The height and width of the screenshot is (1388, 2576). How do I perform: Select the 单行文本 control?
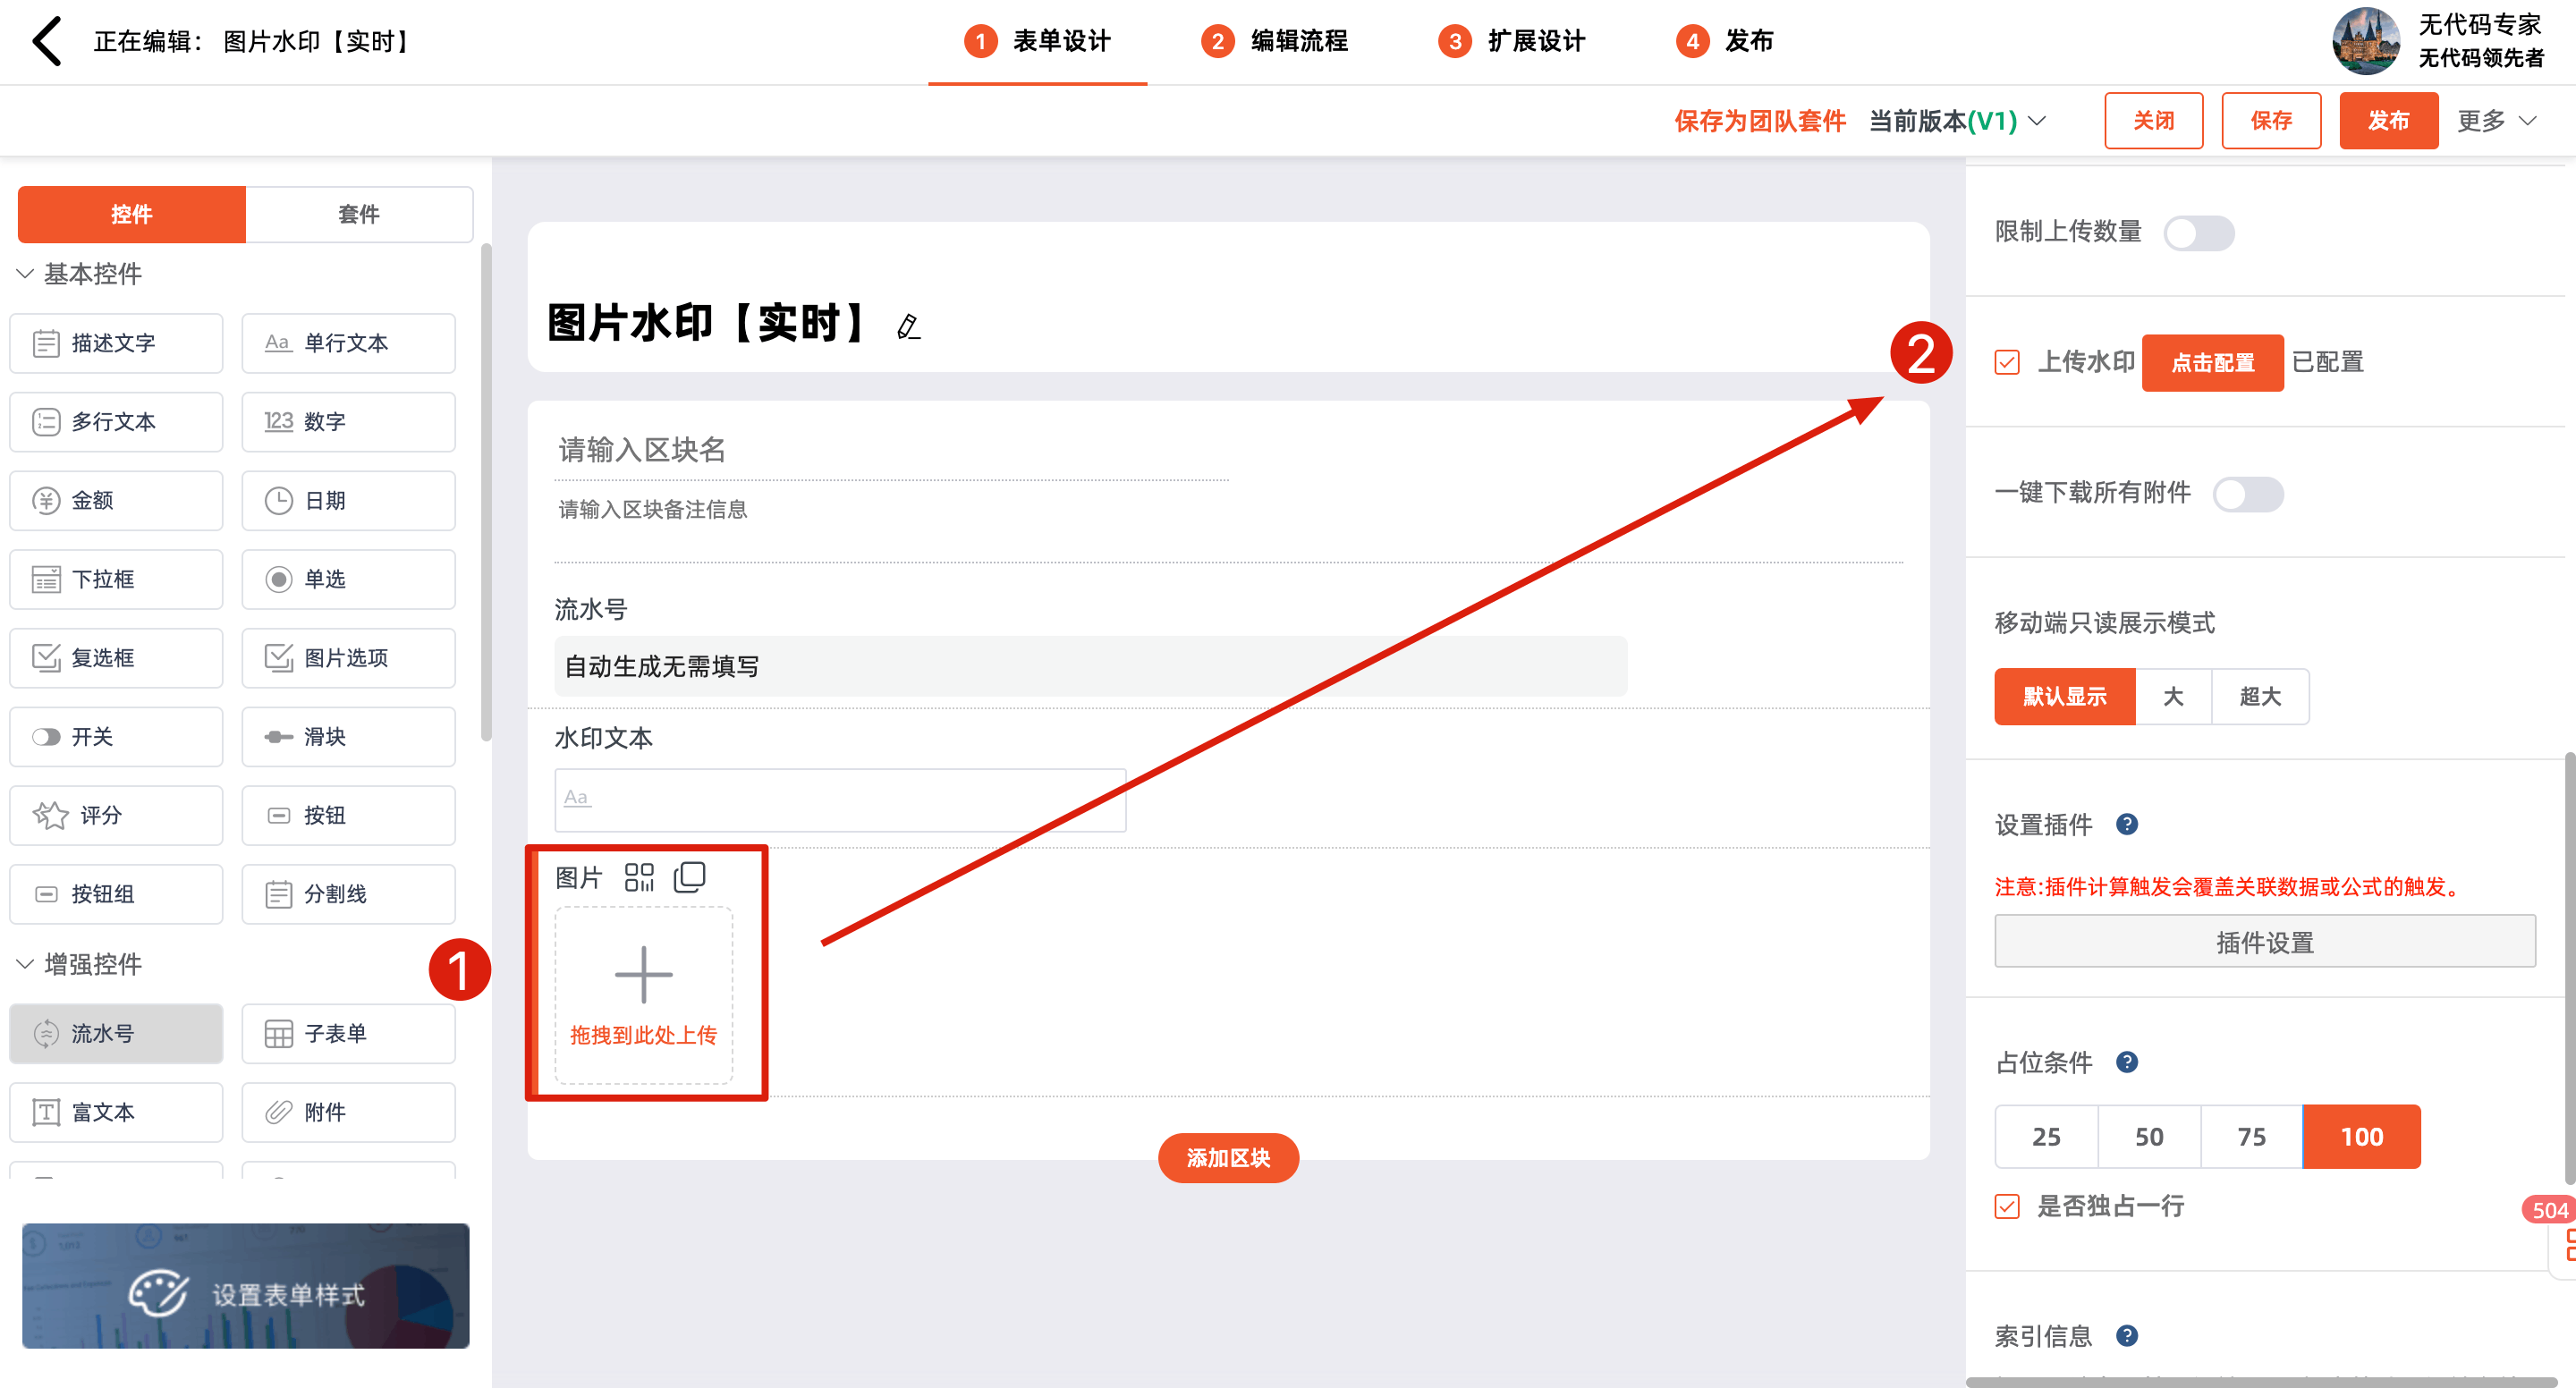pos(348,343)
